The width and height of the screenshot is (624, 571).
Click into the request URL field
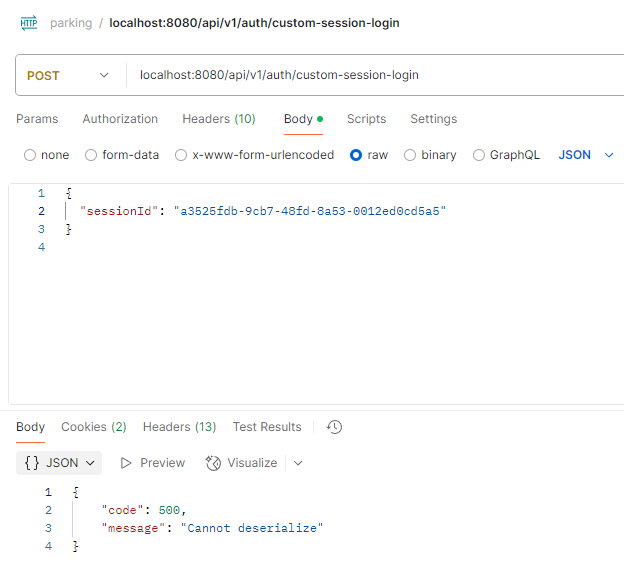(x=374, y=75)
